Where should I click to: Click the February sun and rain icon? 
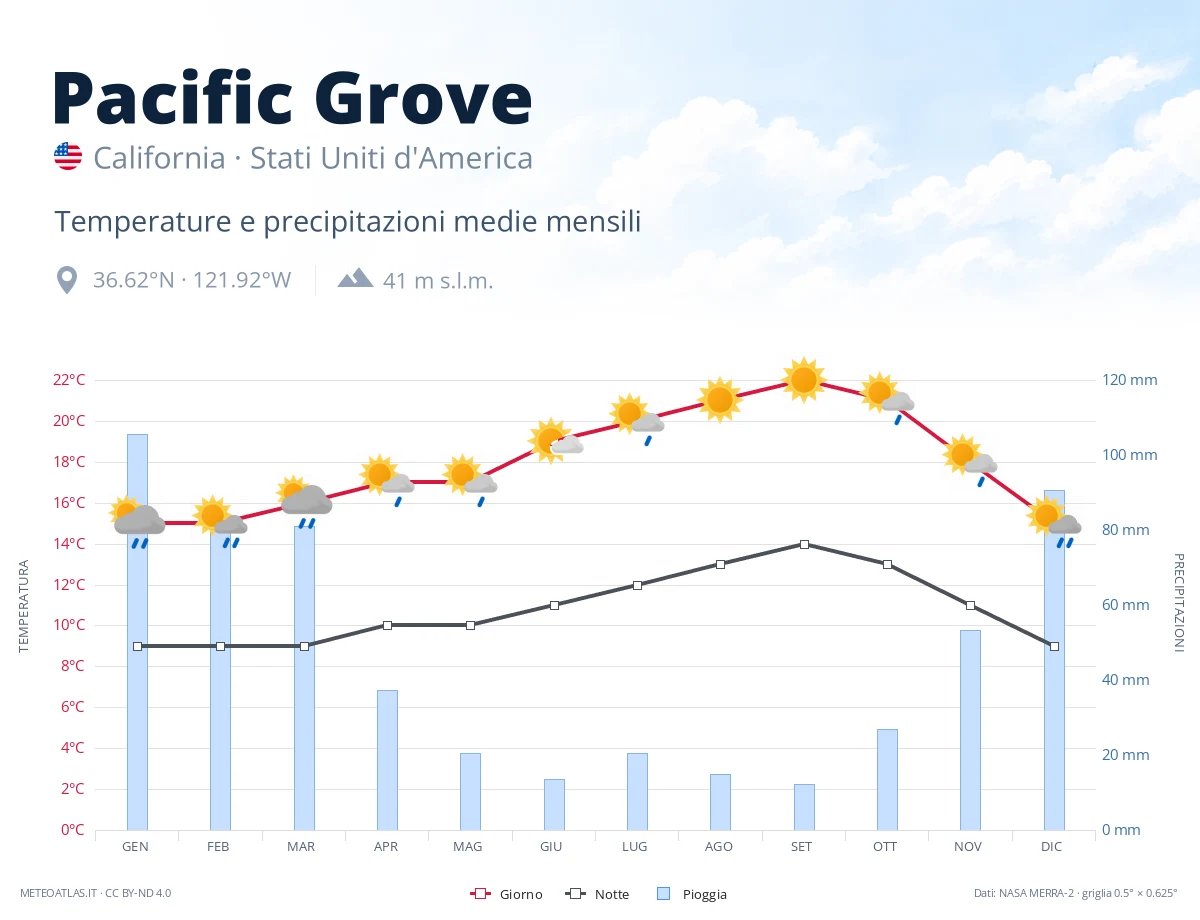(x=220, y=522)
